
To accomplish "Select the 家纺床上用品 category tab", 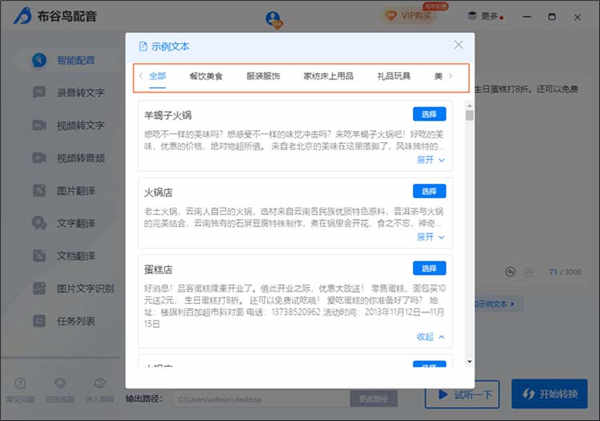I will [x=328, y=76].
